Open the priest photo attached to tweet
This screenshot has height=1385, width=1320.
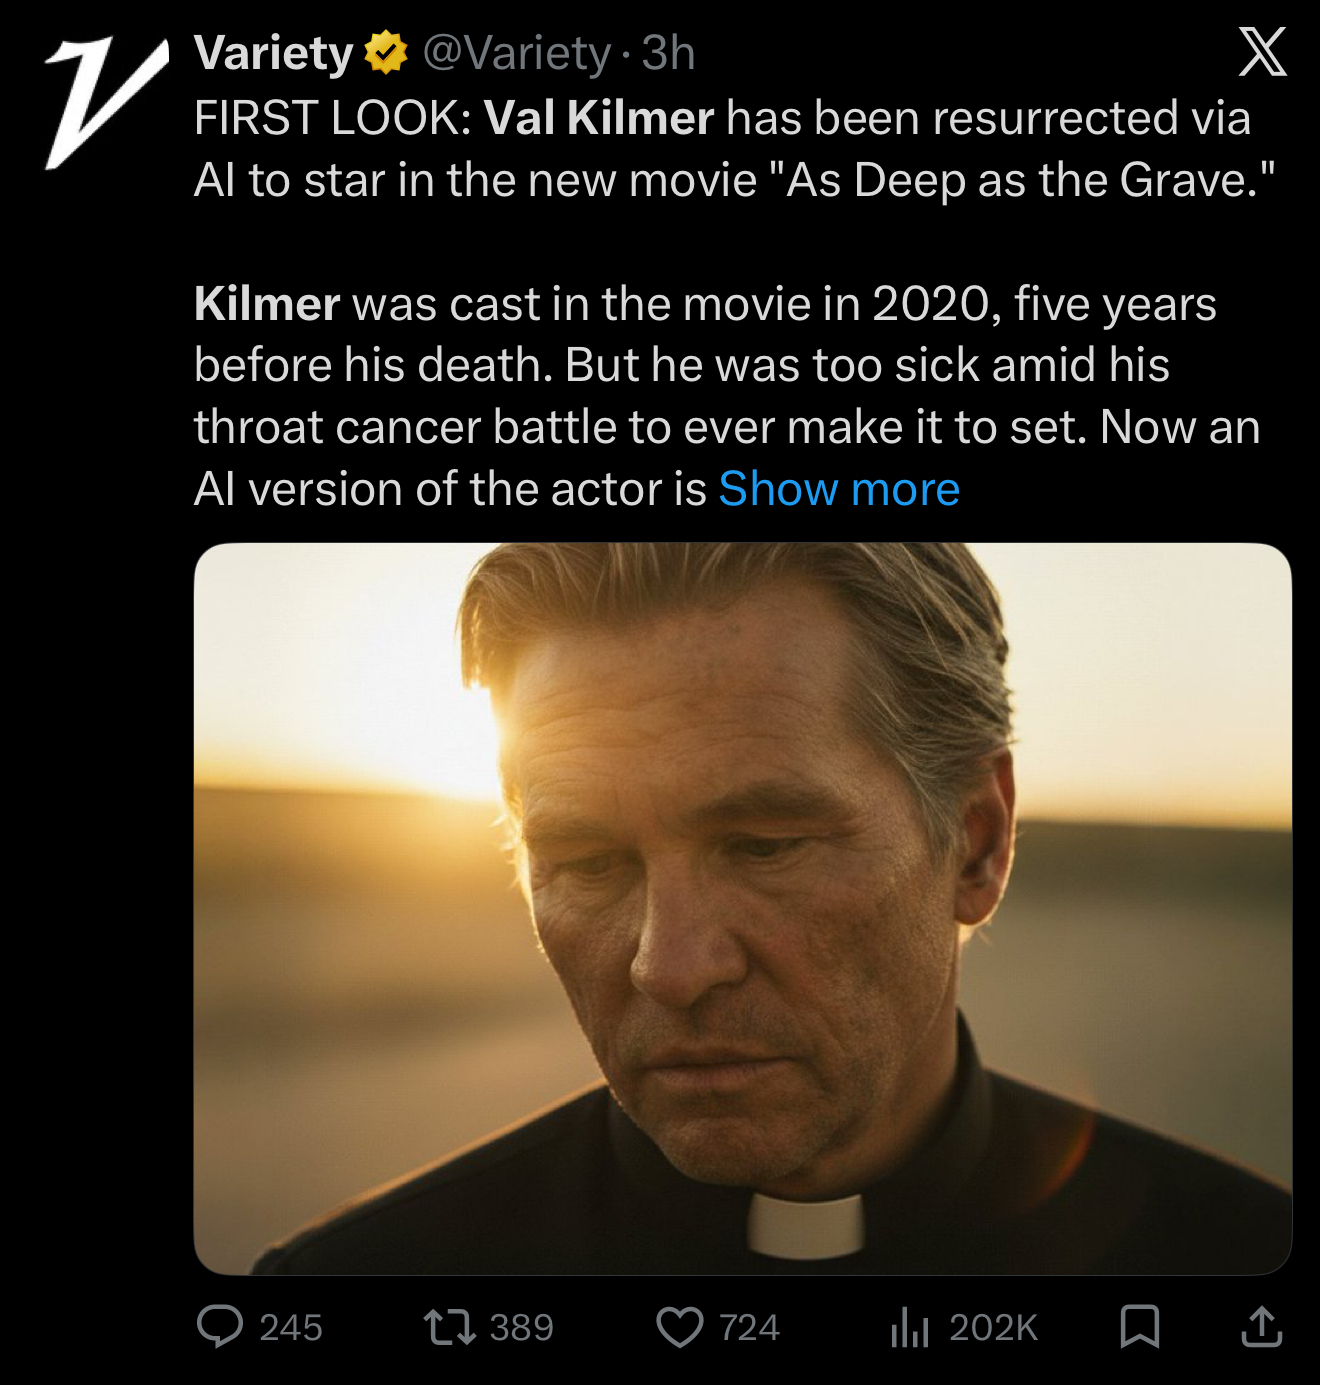(742, 908)
